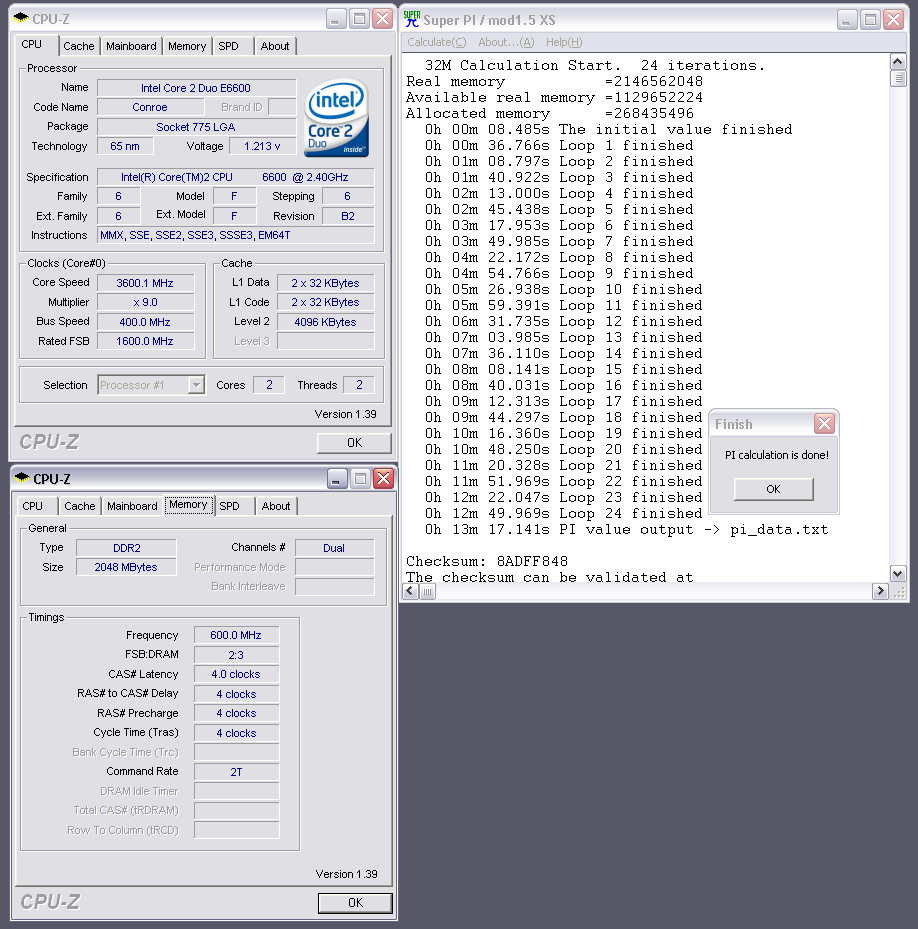Close the bottom CPU-Z Memory window
918x929 pixels.
[x=384, y=479]
